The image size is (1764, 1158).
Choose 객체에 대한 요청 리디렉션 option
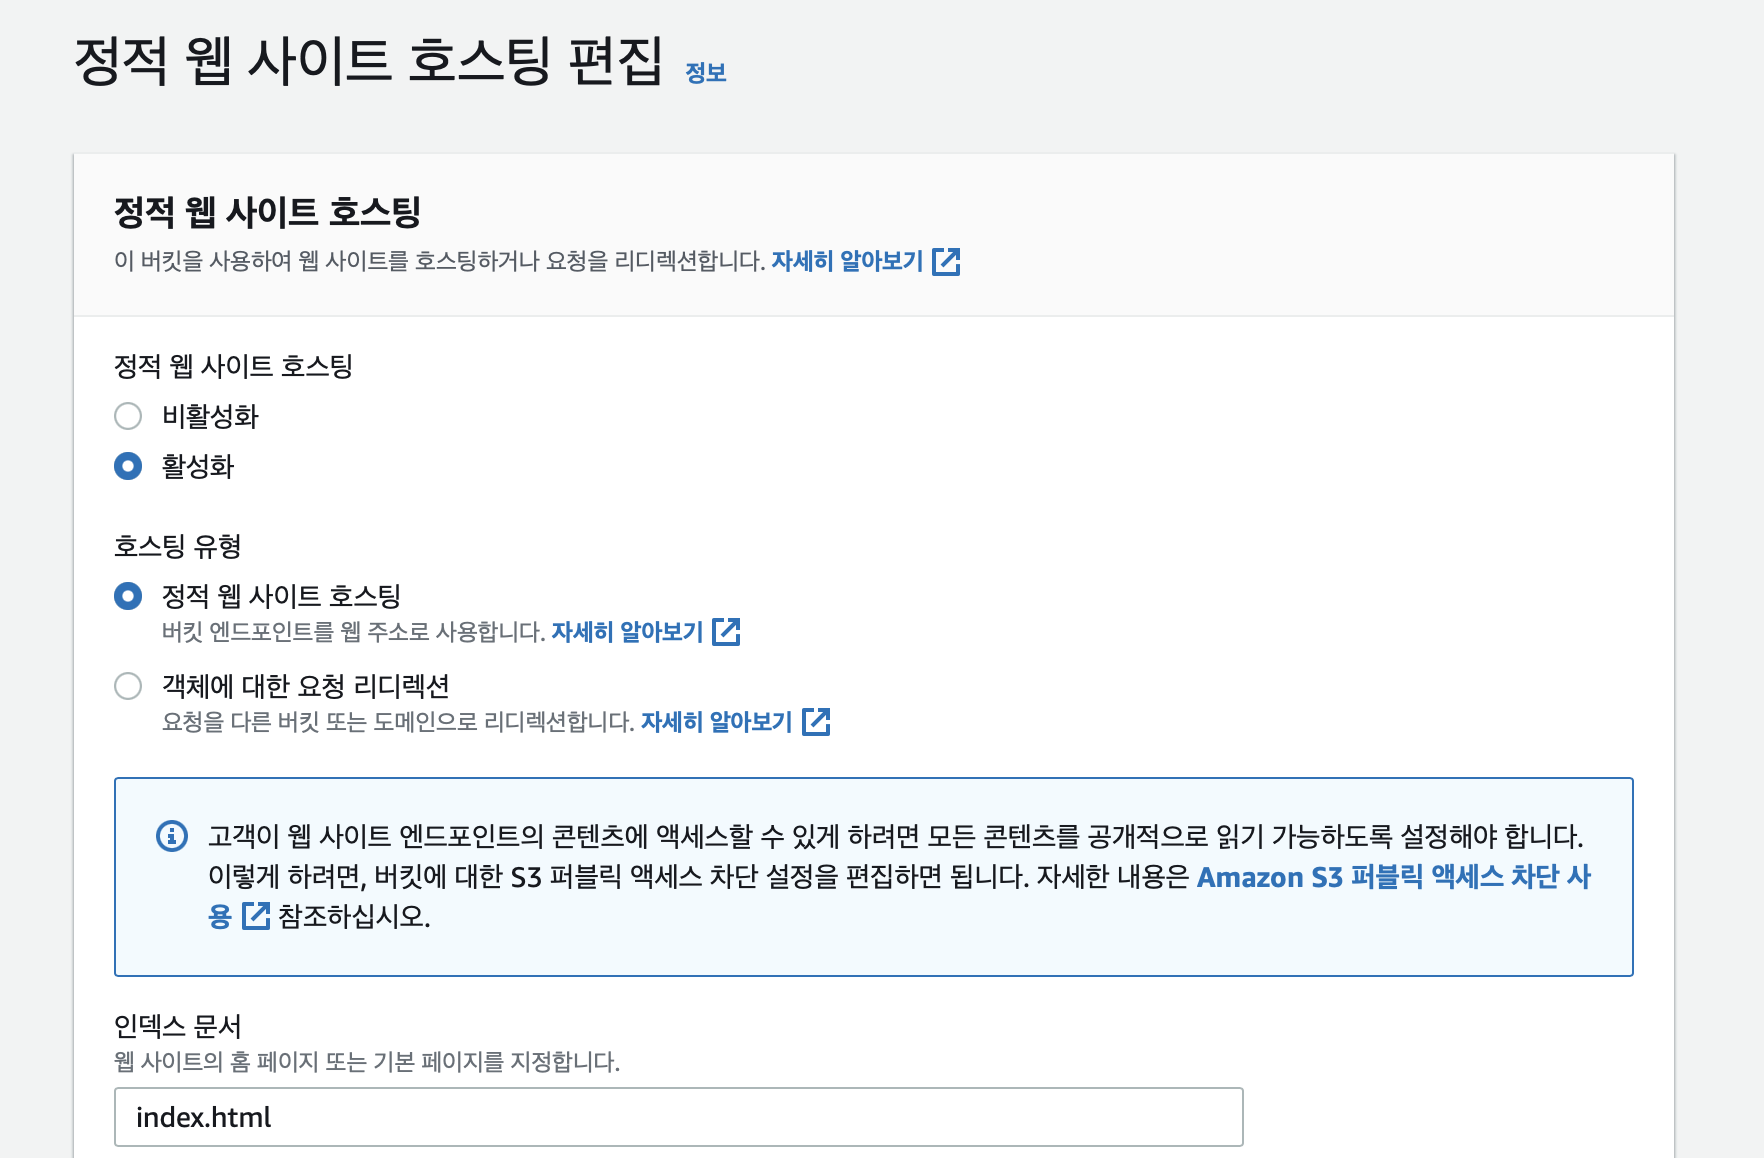coord(128,686)
